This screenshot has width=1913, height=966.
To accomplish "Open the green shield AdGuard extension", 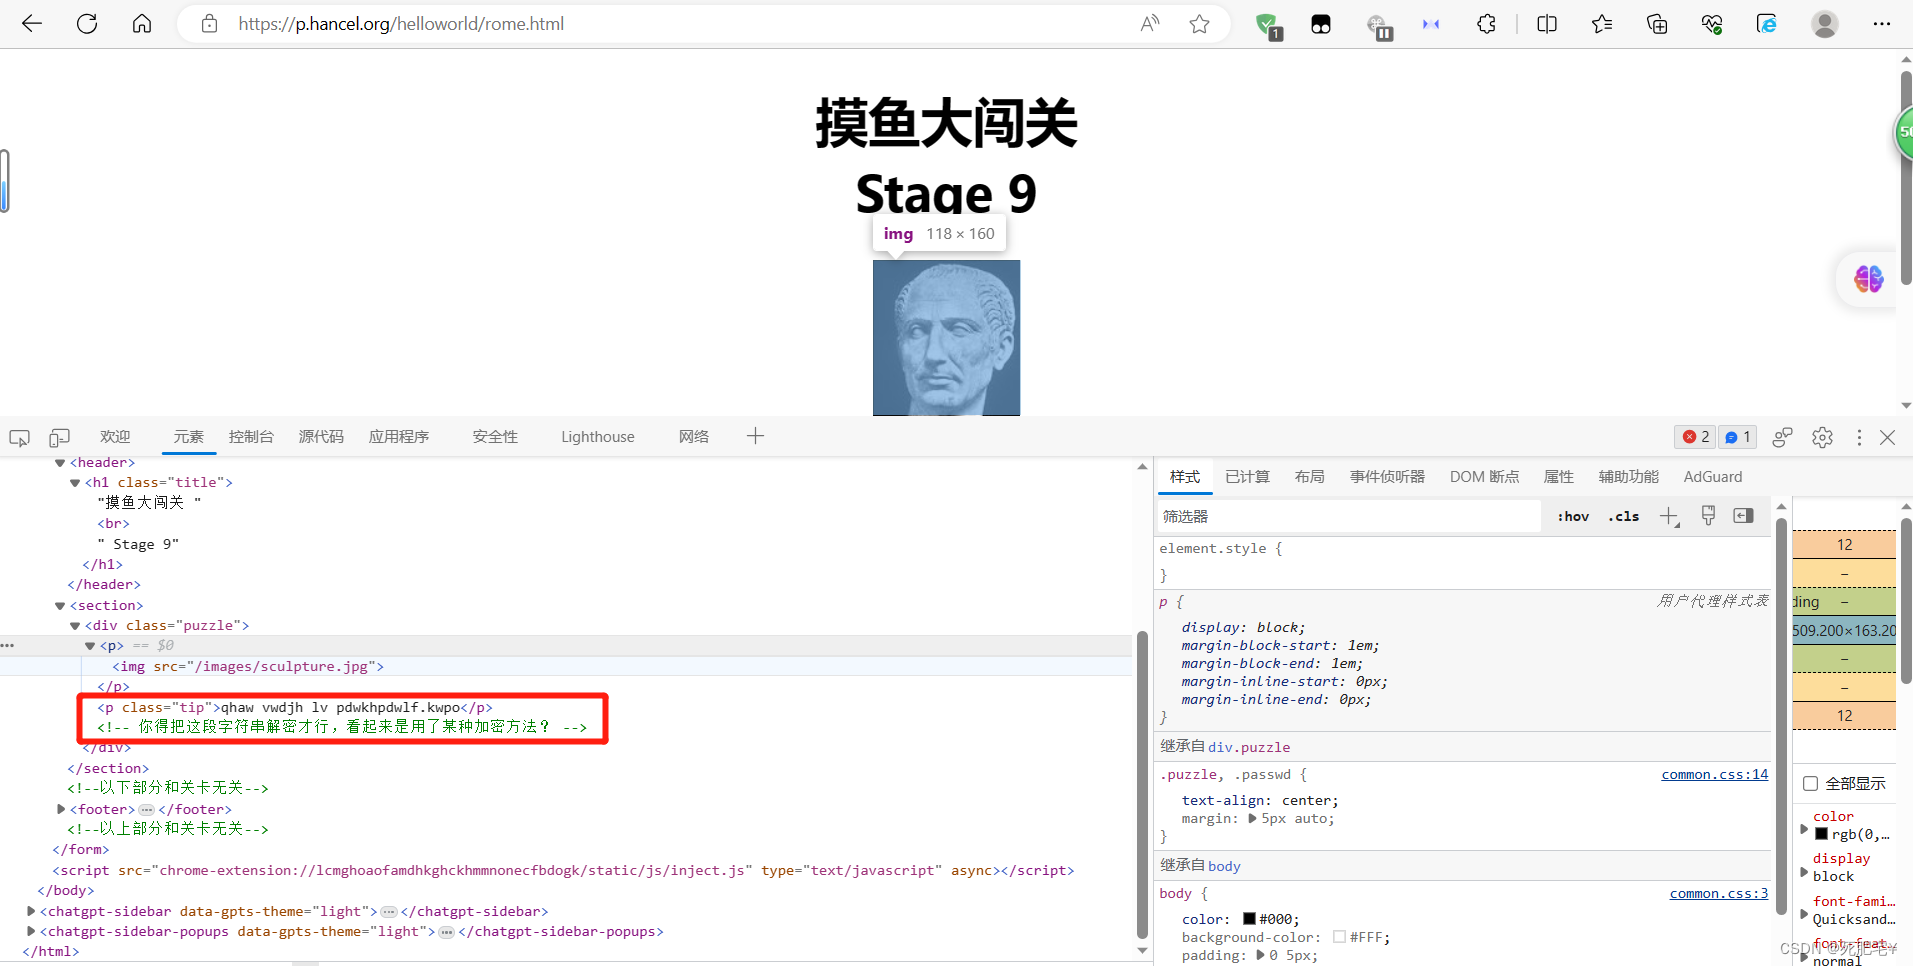I will click(1268, 26).
